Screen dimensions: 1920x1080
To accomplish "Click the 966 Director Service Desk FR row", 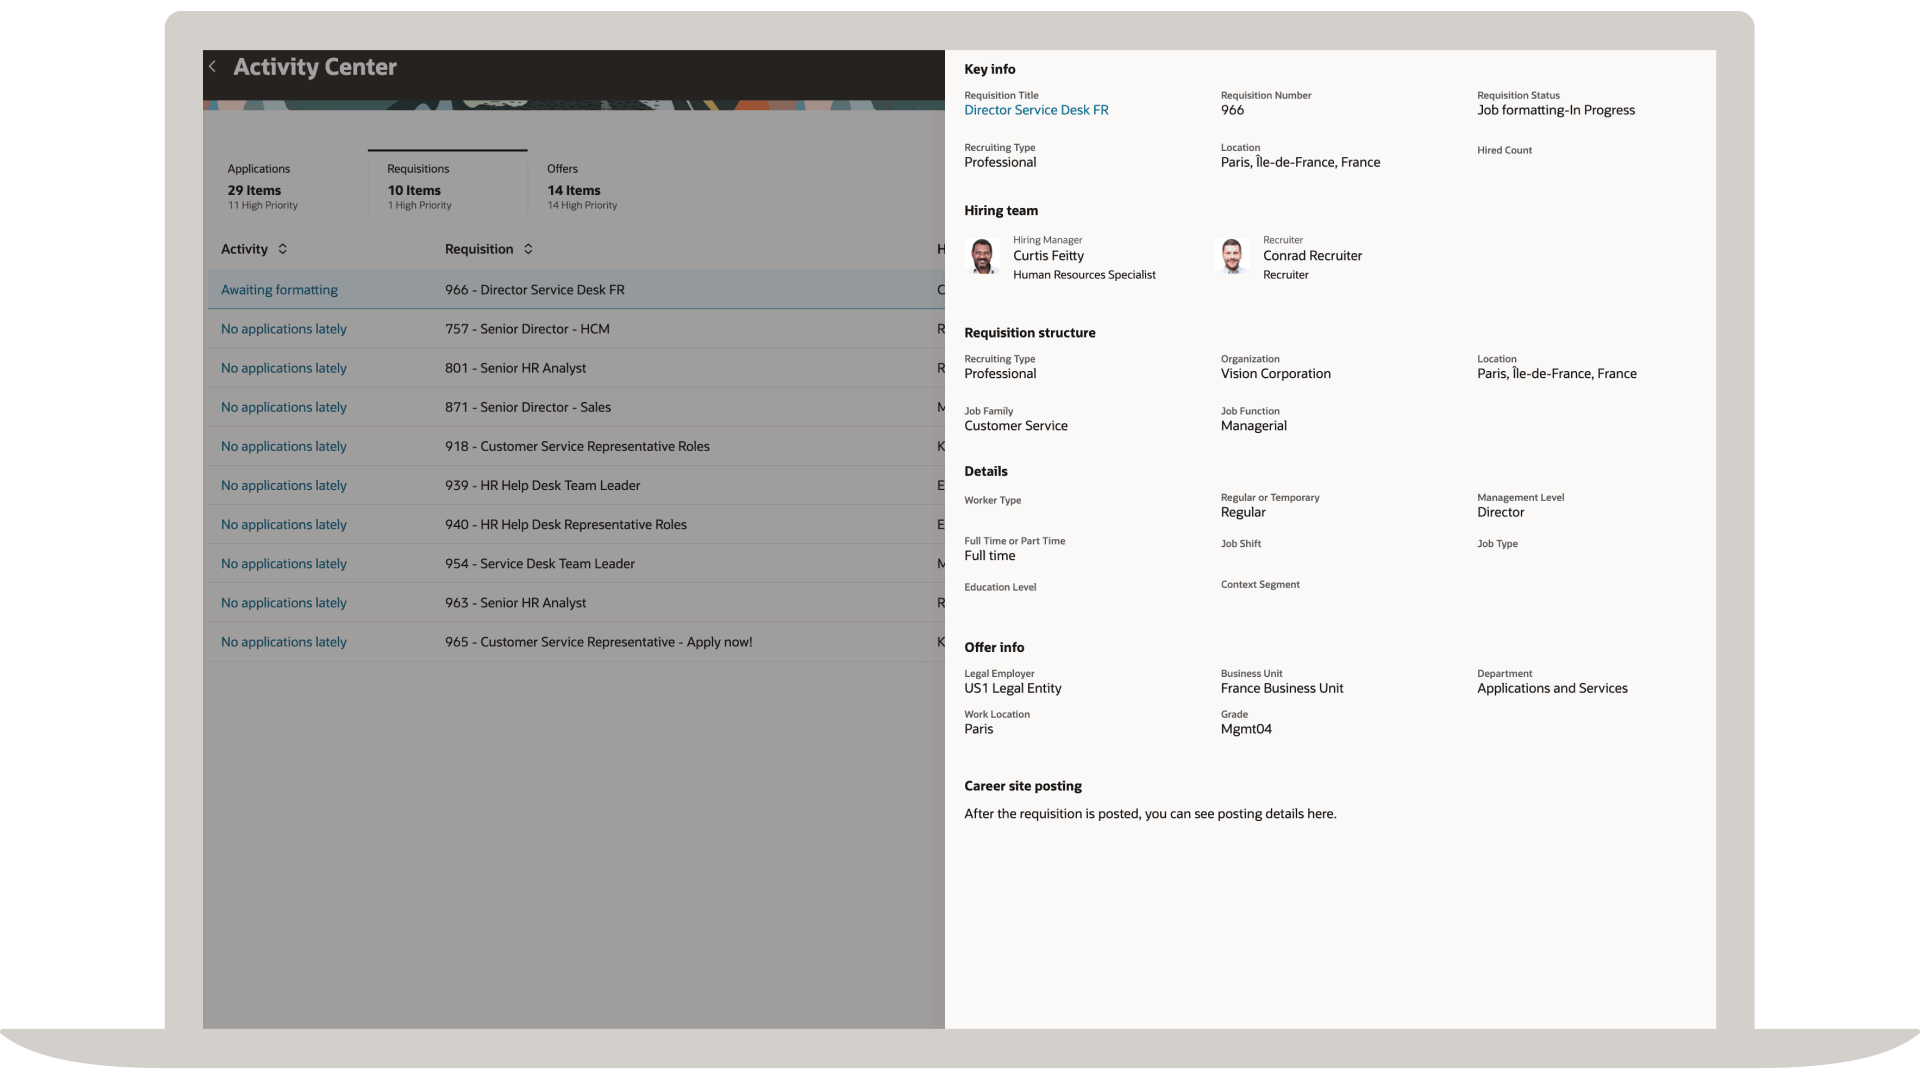I will click(x=534, y=290).
